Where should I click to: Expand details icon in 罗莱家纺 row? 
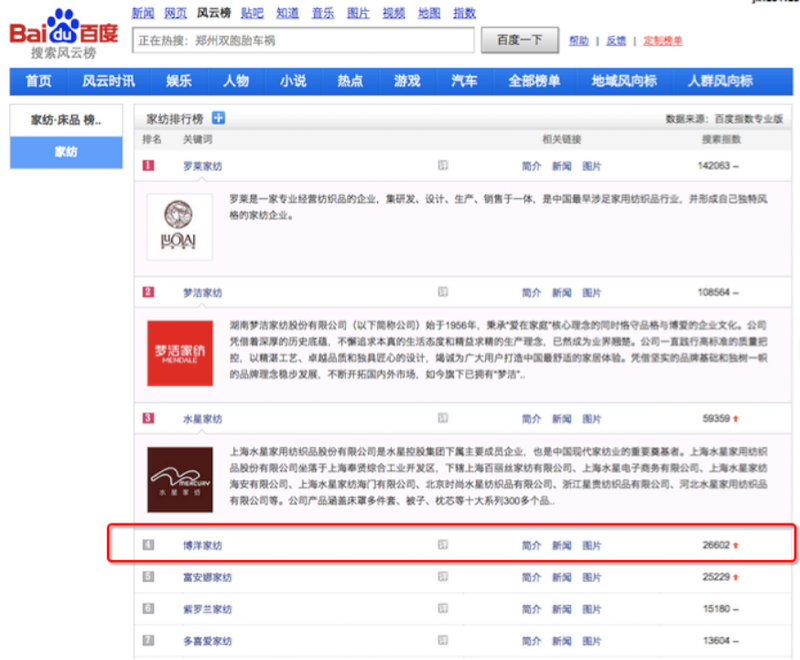pyautogui.click(x=443, y=165)
